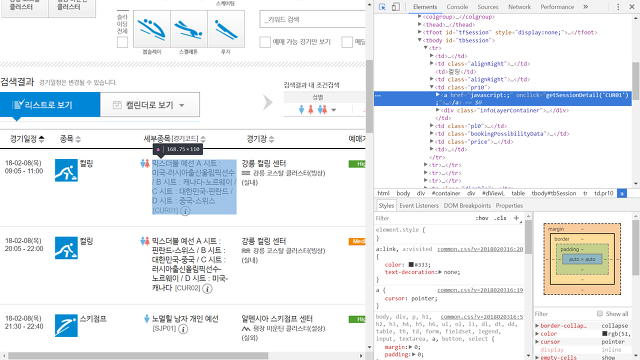Filter by the blue male icon

click(x=301, y=109)
